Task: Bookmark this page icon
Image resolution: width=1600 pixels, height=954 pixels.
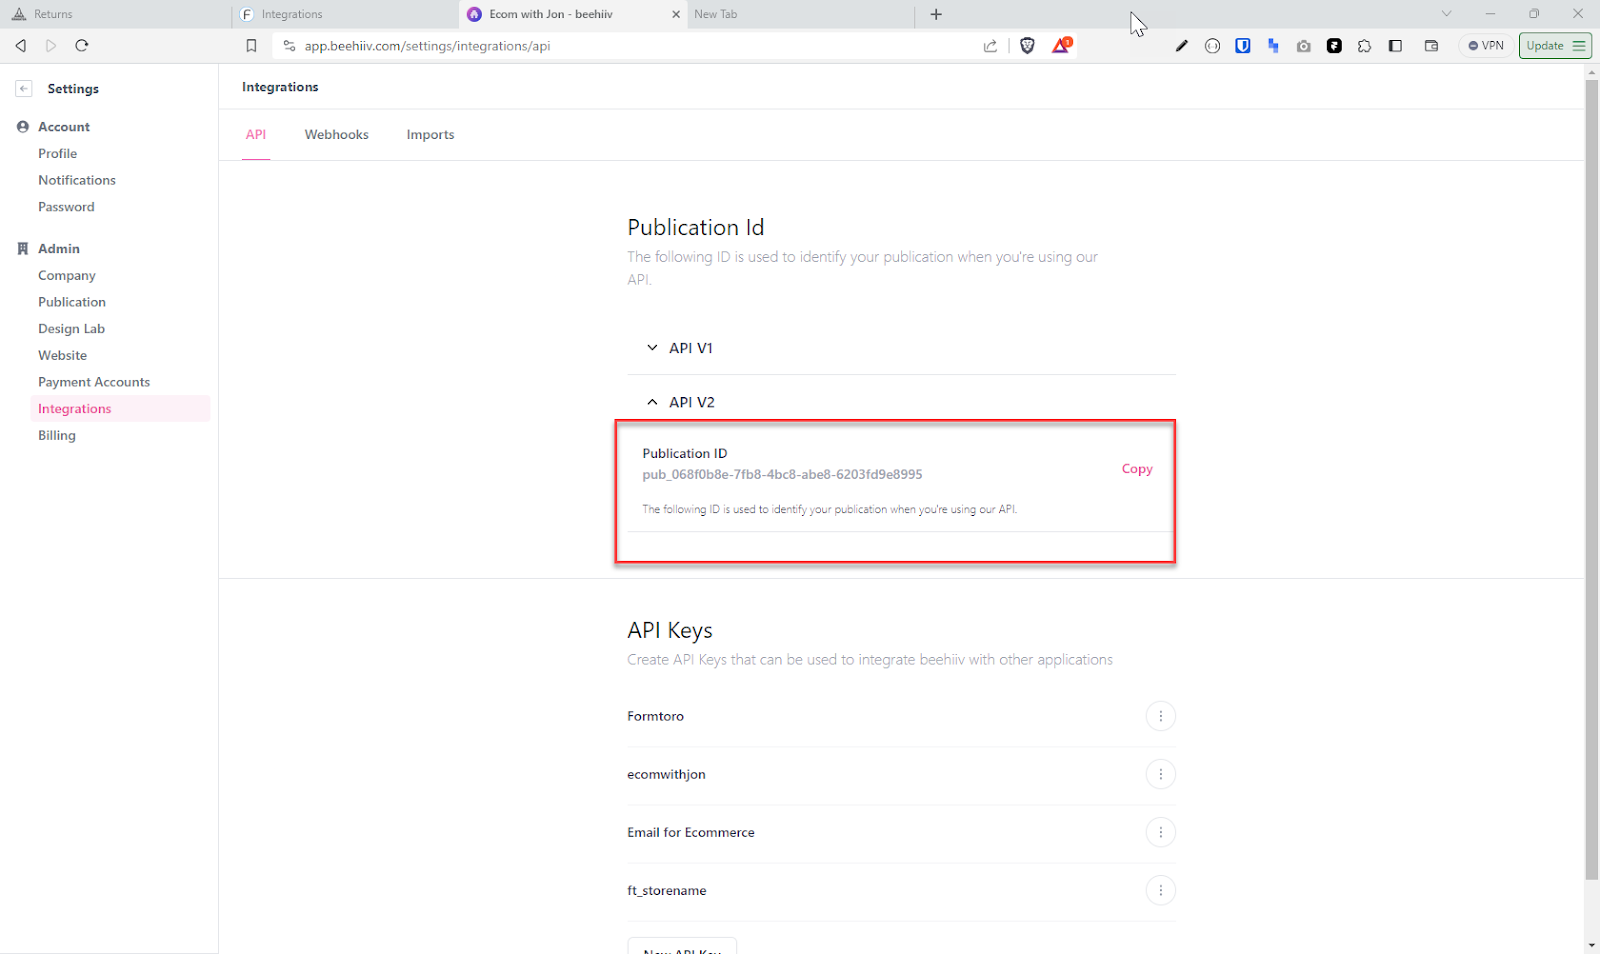Action: tap(251, 46)
